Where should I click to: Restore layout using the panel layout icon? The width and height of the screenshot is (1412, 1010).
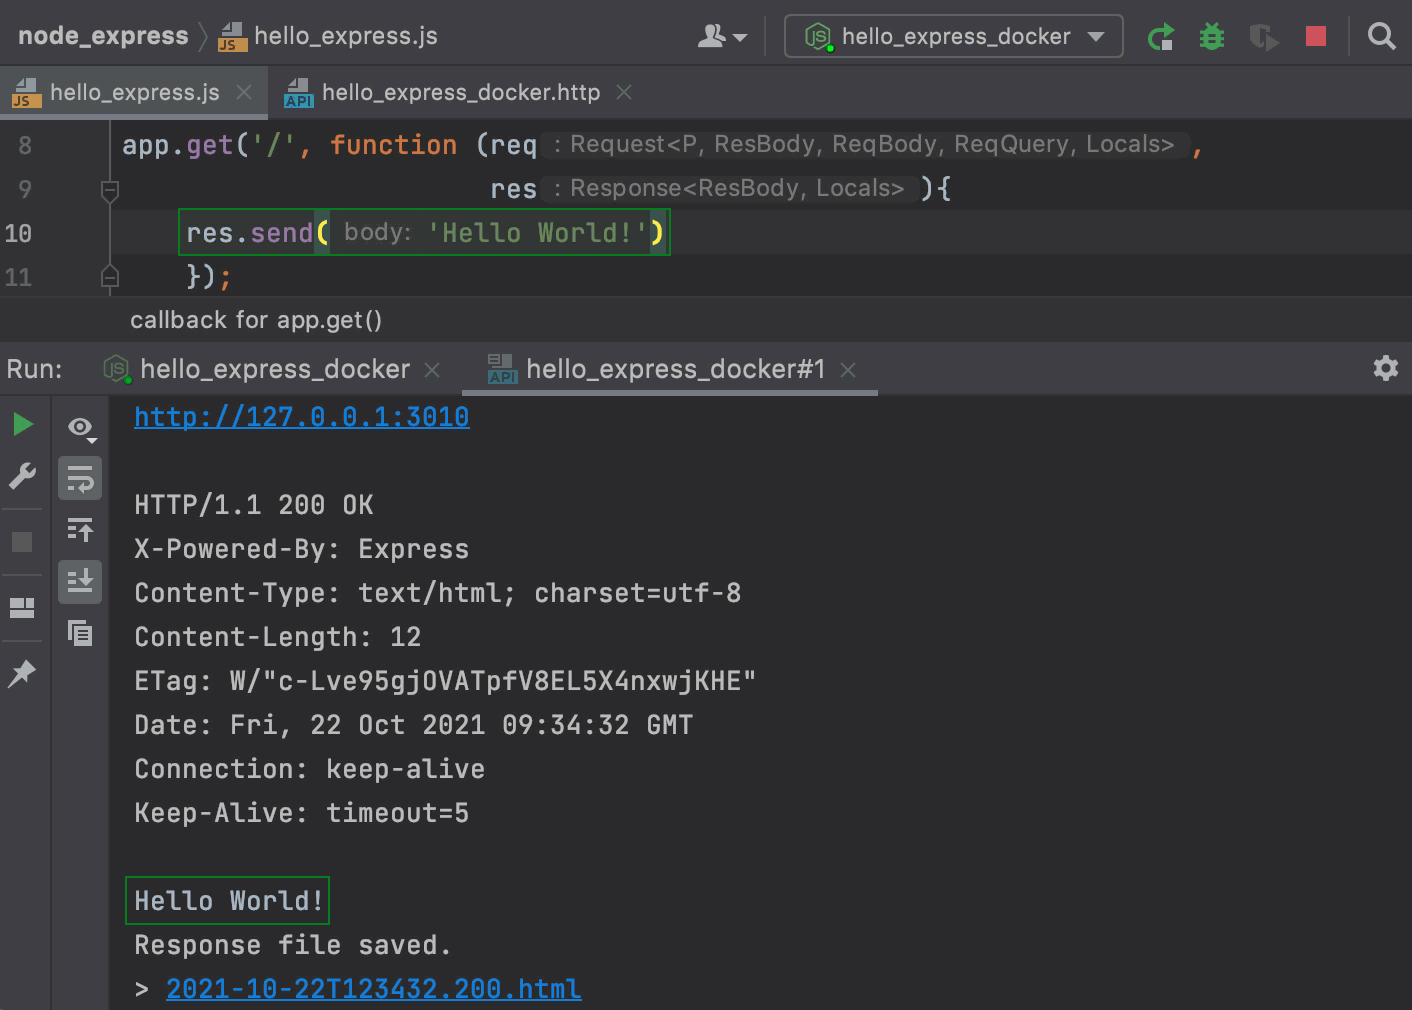click(x=22, y=607)
